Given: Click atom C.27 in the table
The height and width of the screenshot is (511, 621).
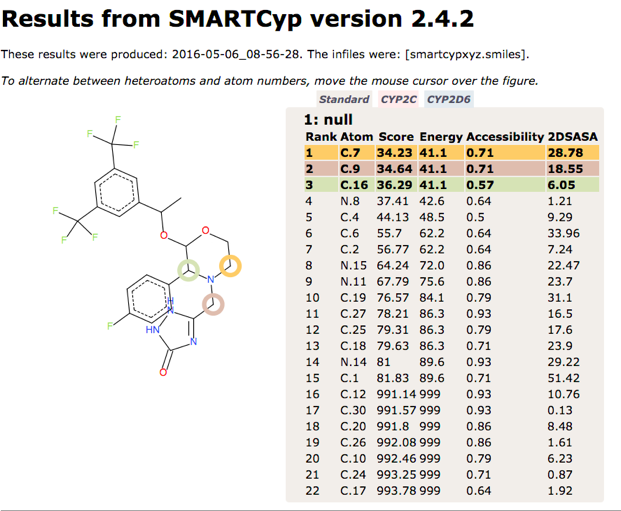Looking at the screenshot, I should (x=353, y=314).
